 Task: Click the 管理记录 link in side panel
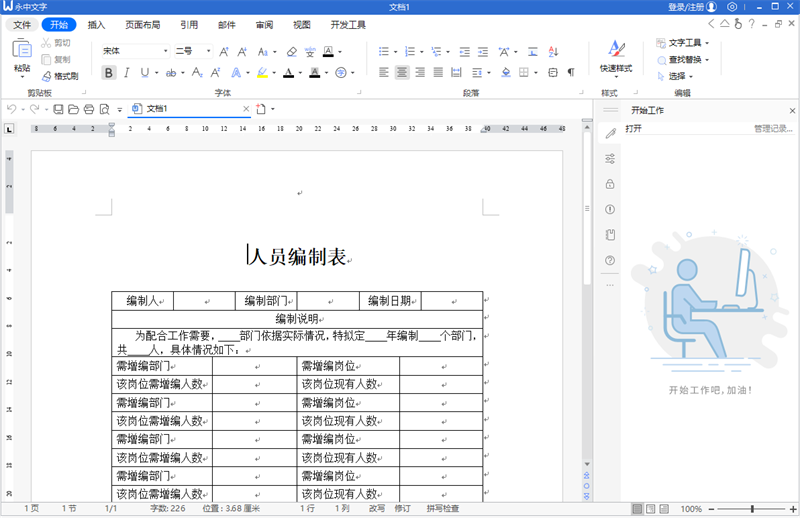tap(773, 129)
